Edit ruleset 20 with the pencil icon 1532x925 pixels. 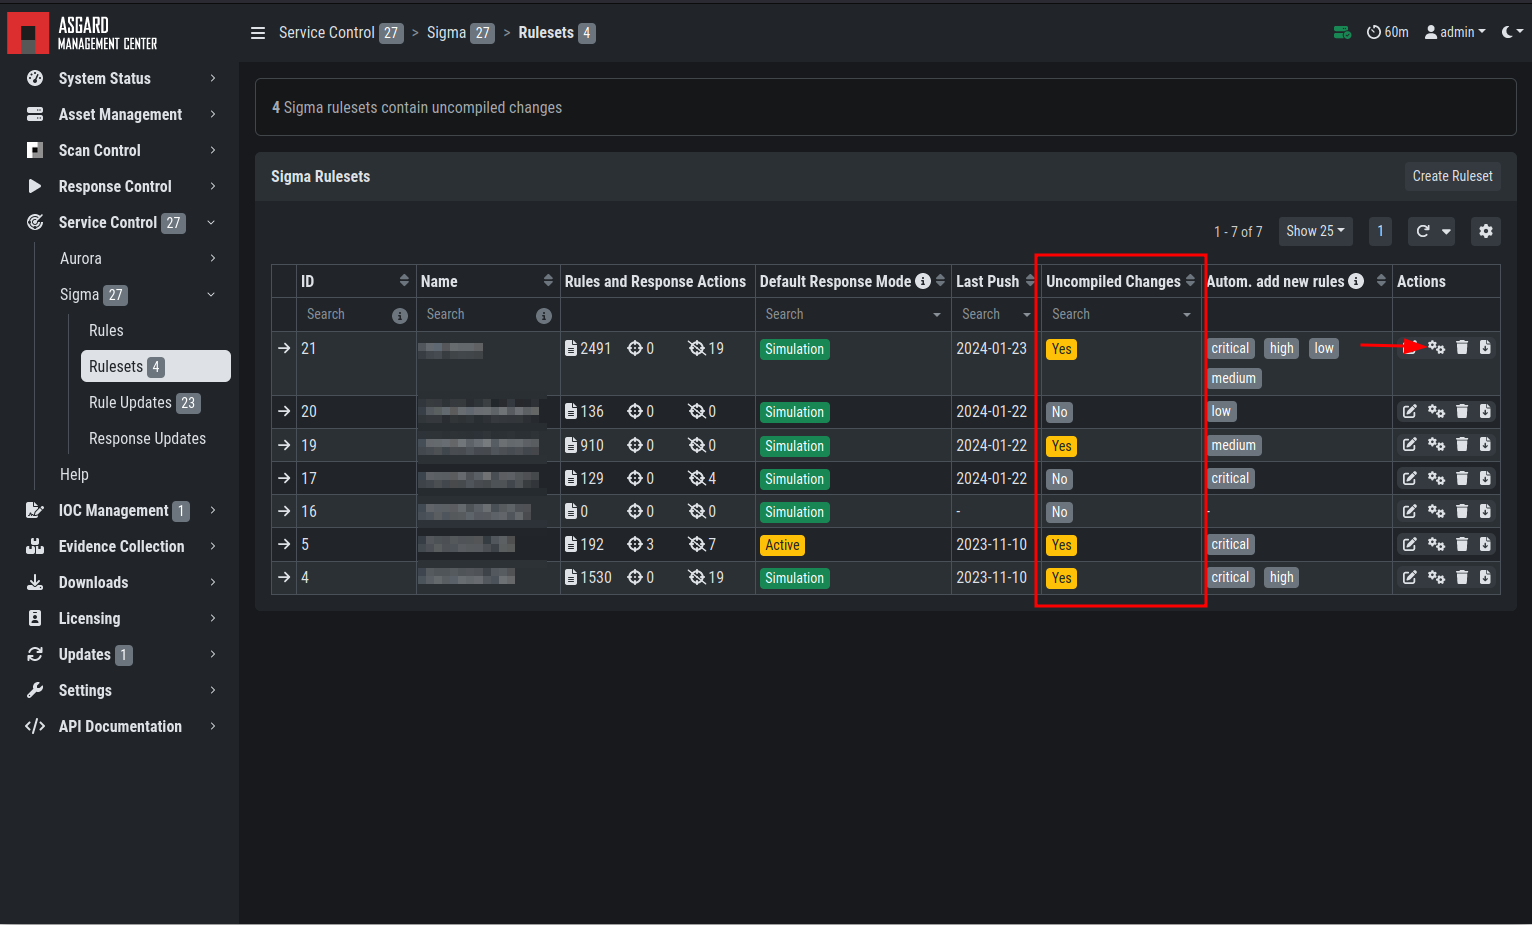click(x=1409, y=412)
